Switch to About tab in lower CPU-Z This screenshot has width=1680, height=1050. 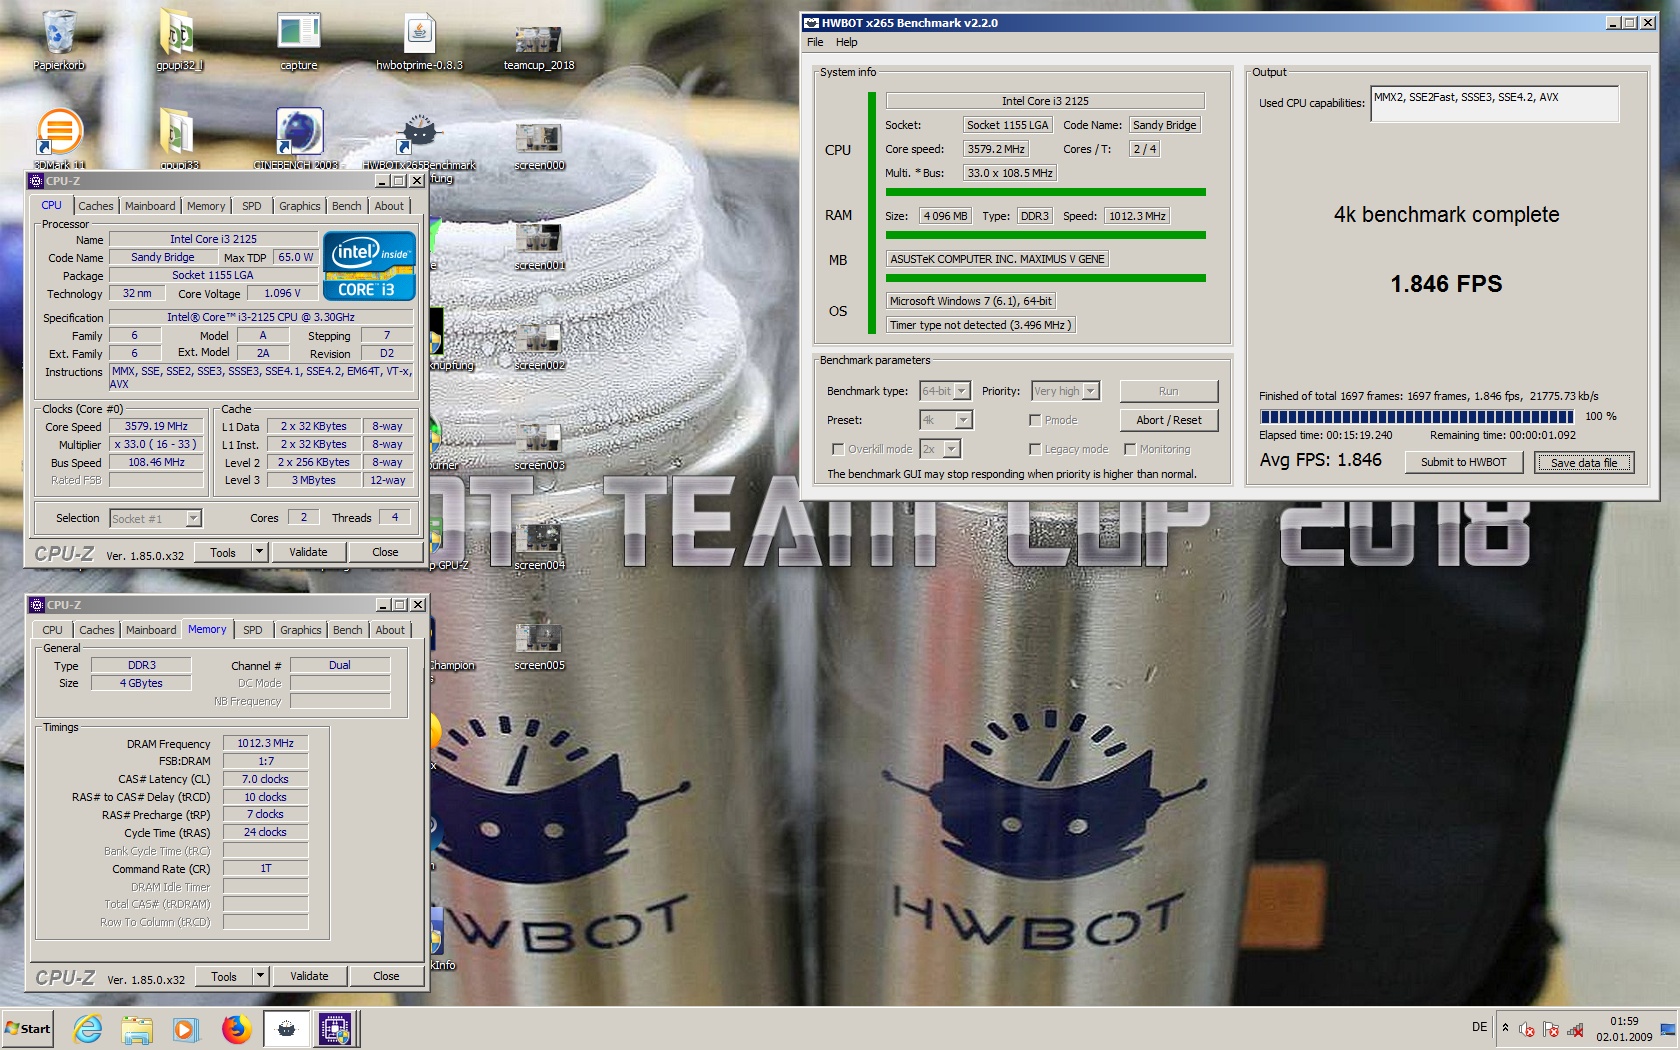click(390, 630)
